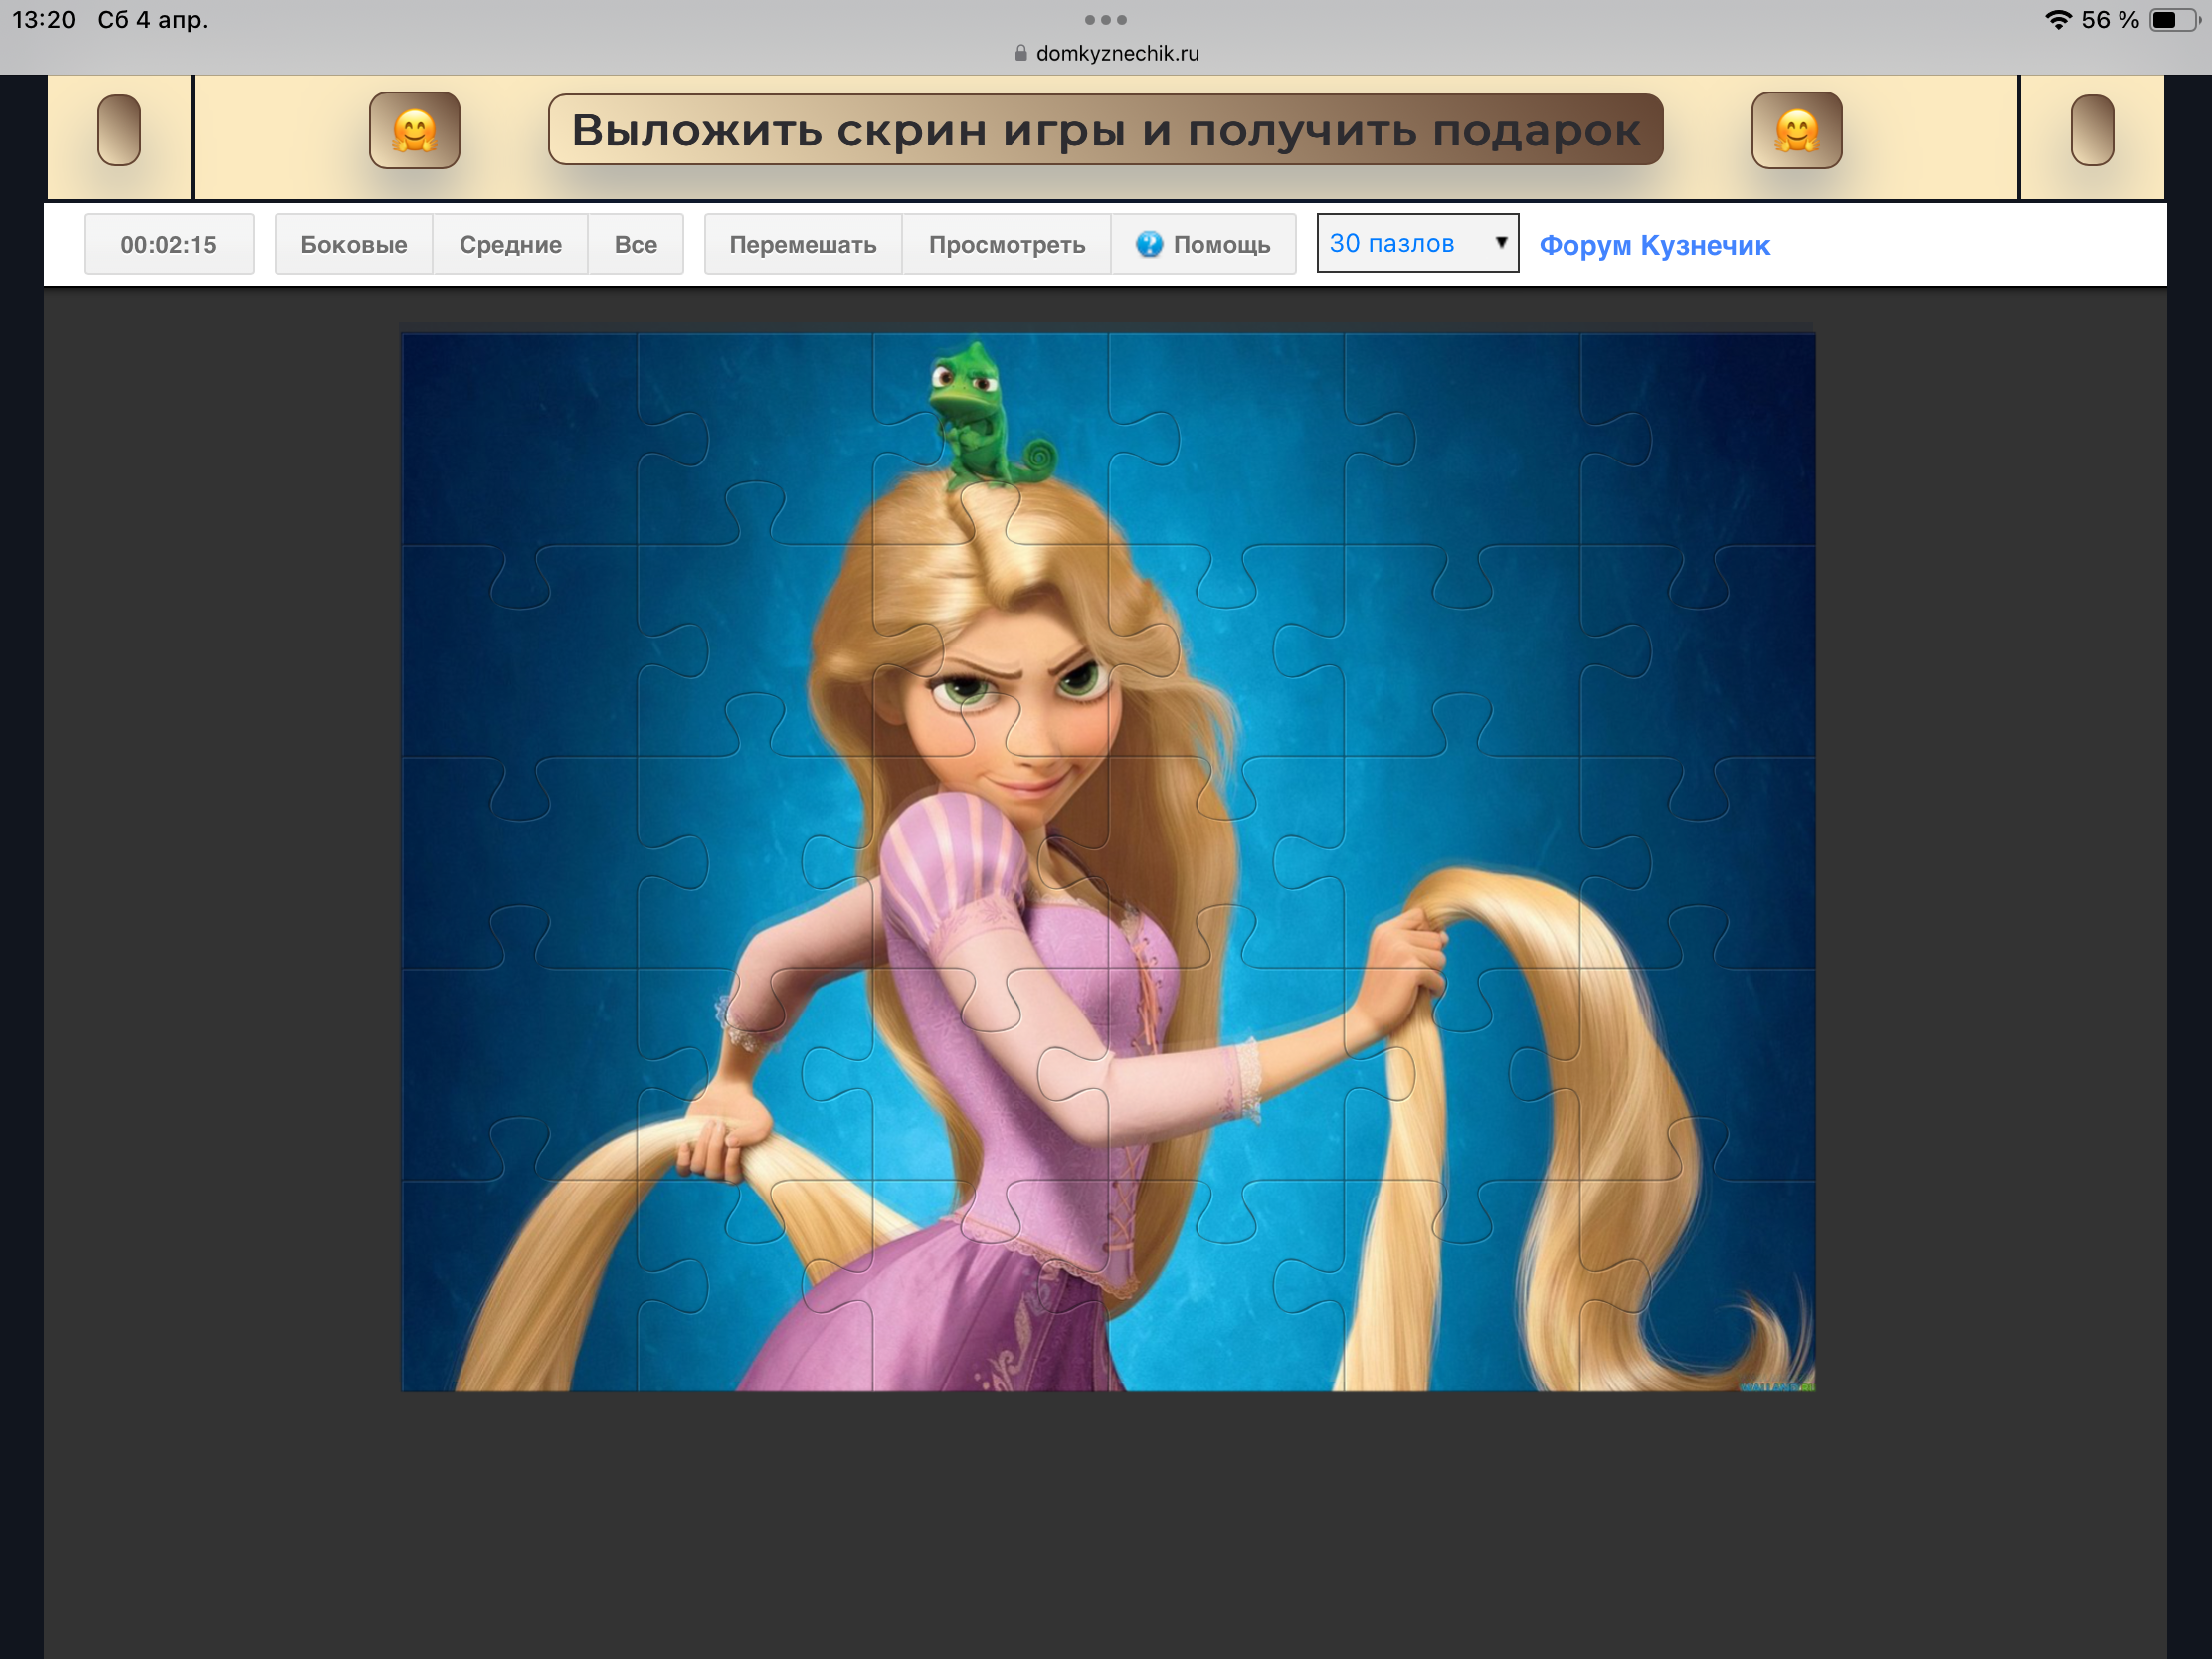Click the left rounded capsule icon
The height and width of the screenshot is (1659, 2212).
[x=119, y=130]
